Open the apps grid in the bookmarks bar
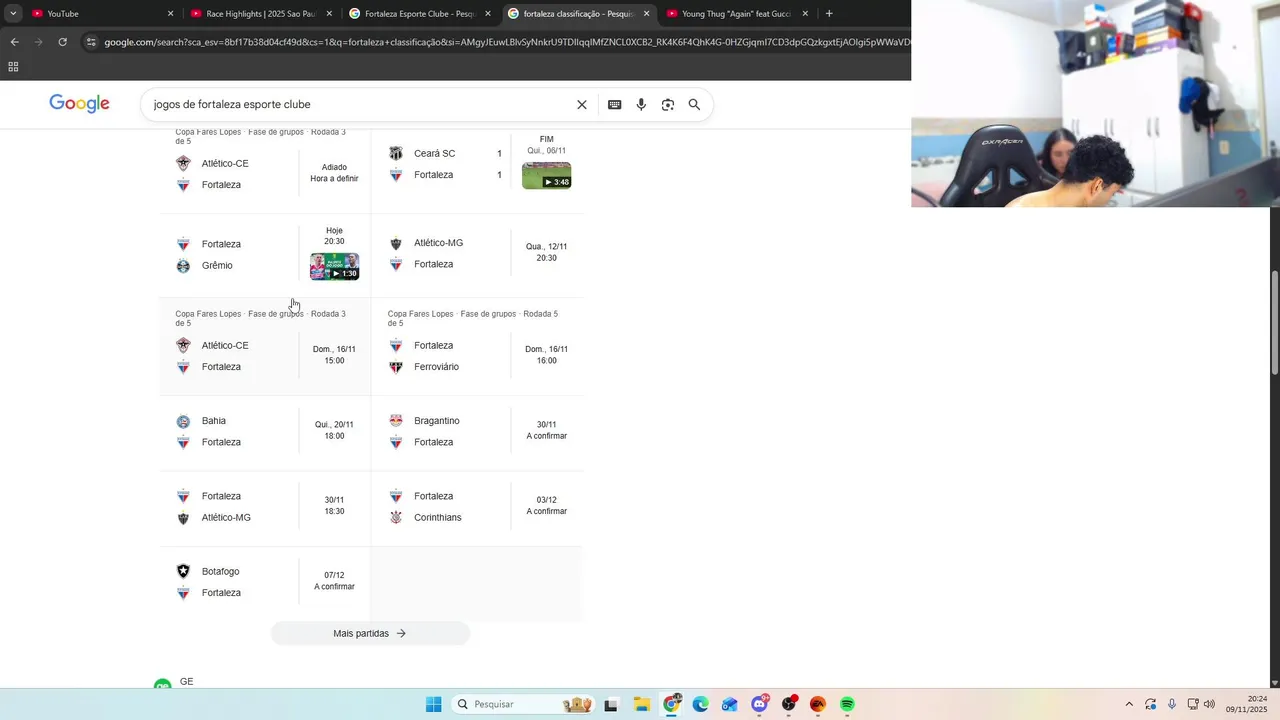The image size is (1280, 720). pyautogui.click(x=13, y=67)
